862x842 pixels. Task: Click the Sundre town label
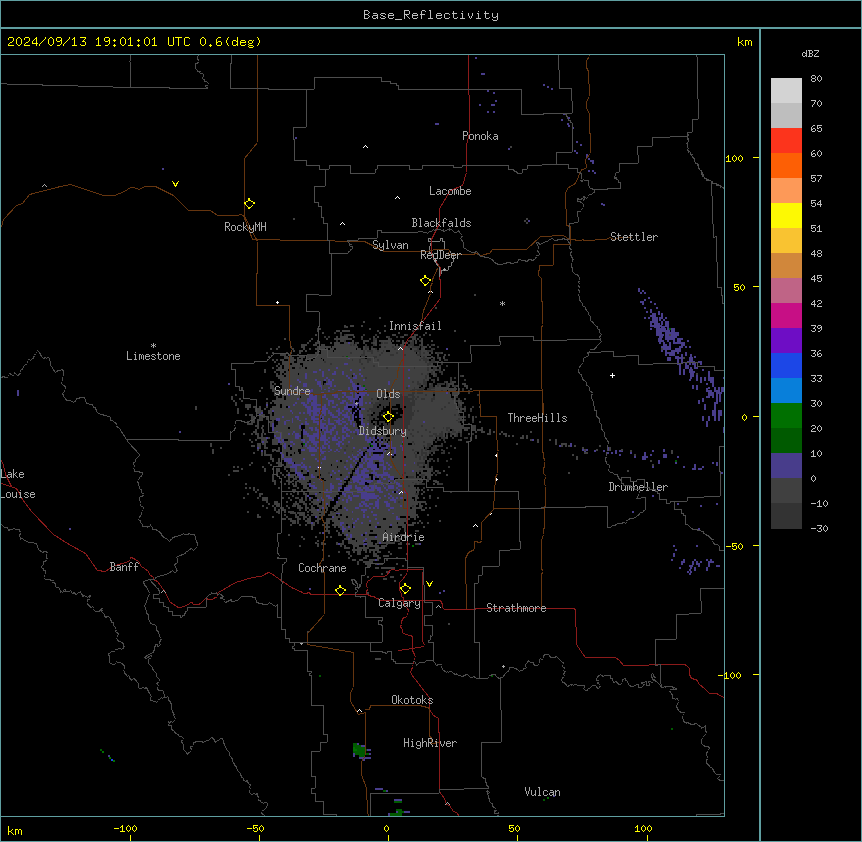[292, 391]
